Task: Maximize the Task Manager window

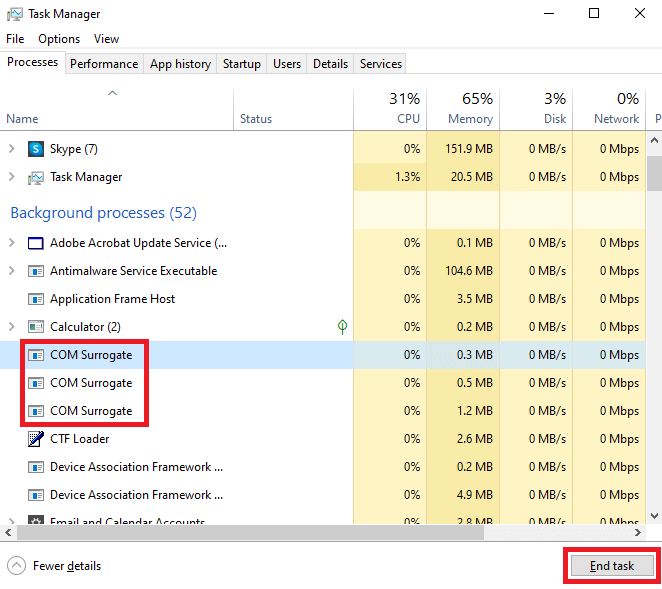Action: click(594, 14)
